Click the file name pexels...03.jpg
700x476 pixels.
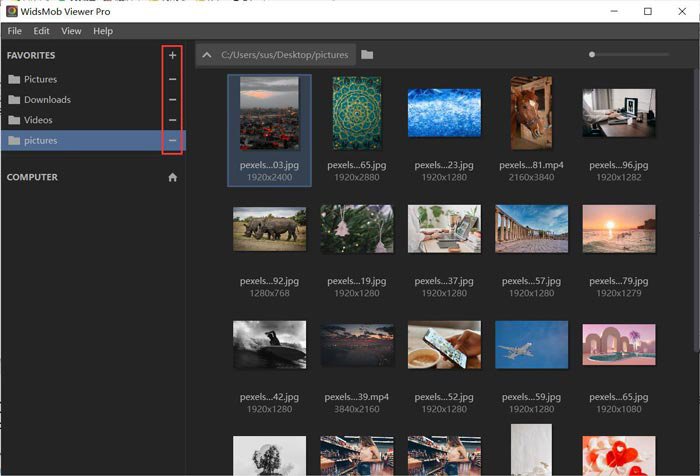[269, 165]
